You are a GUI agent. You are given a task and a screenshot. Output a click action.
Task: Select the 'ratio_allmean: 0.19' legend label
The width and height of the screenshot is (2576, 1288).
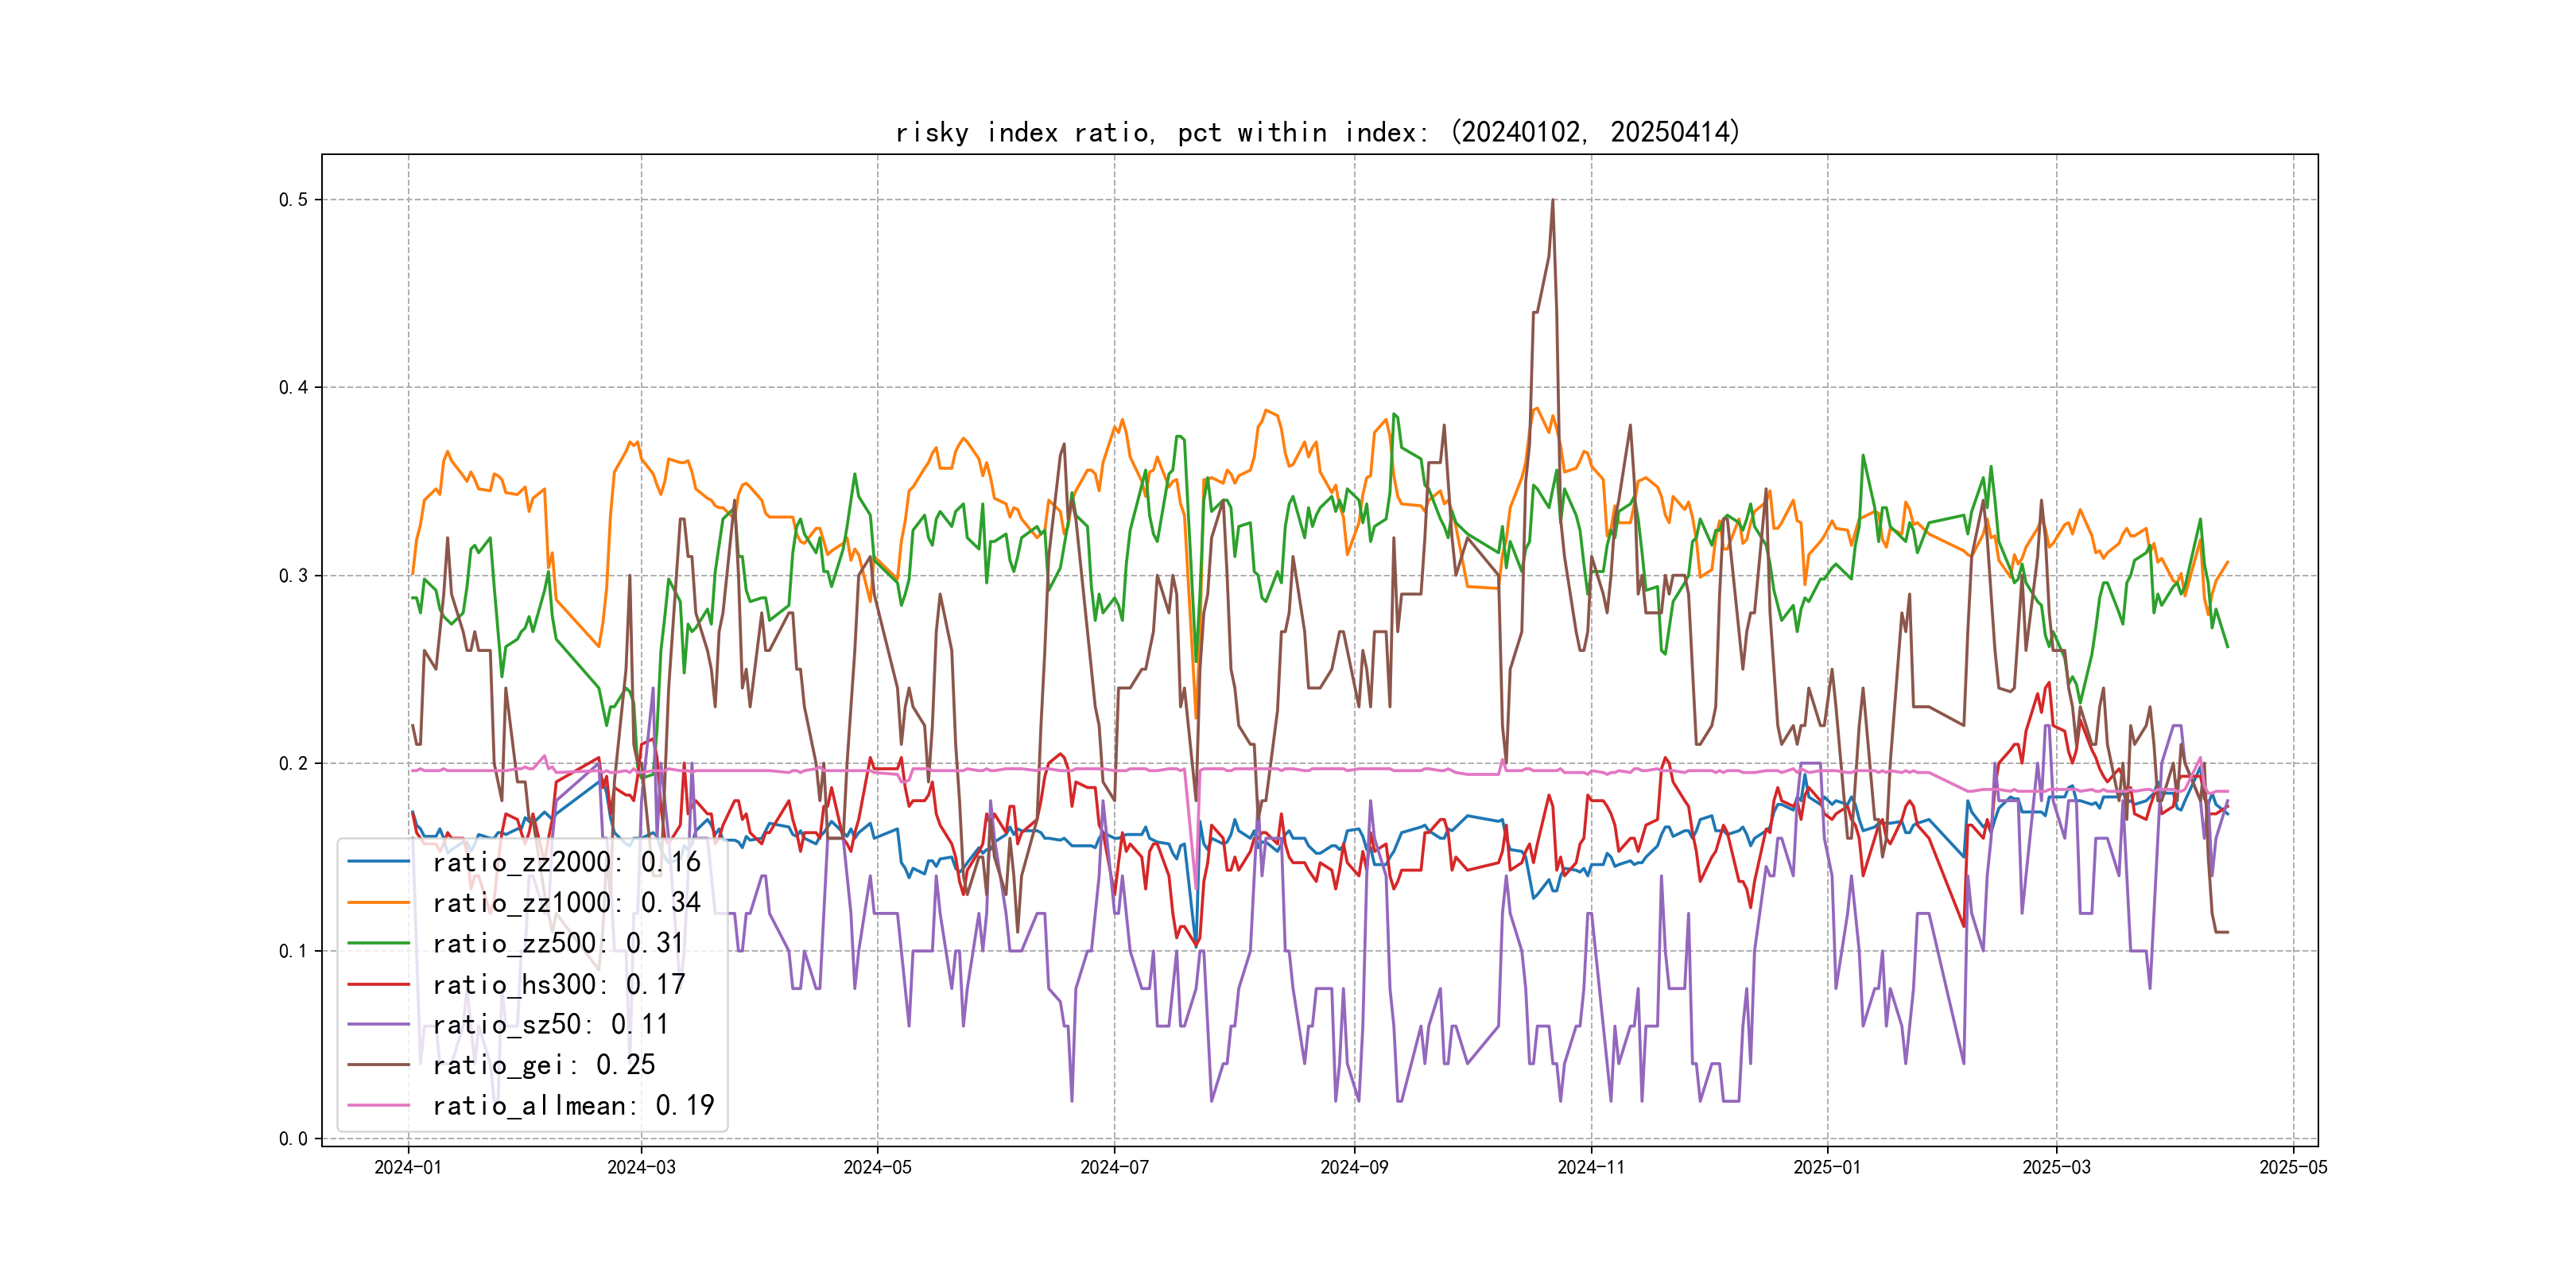coord(573,1105)
